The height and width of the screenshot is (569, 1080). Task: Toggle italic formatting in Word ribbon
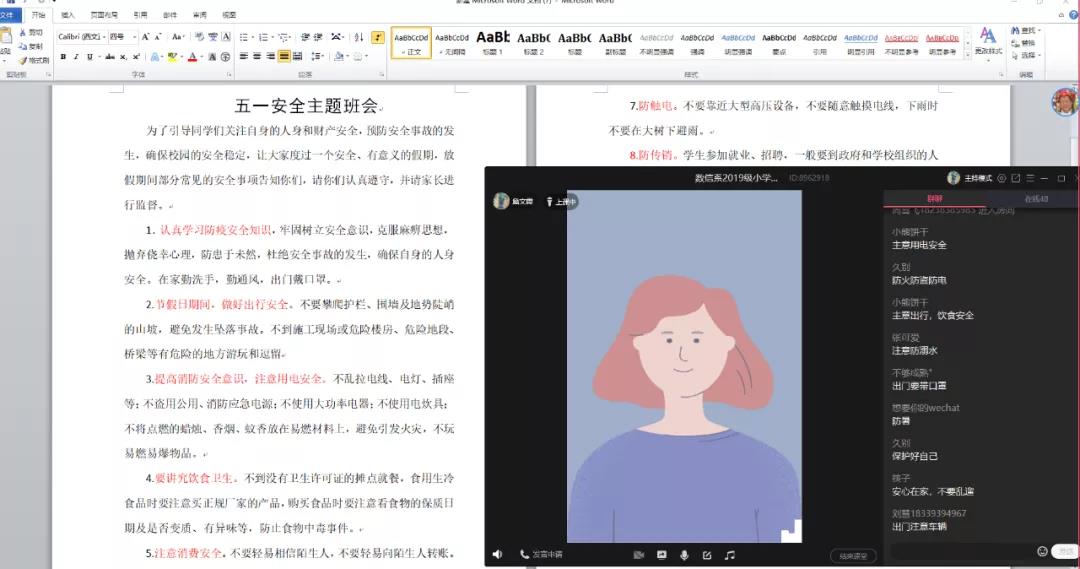point(76,56)
